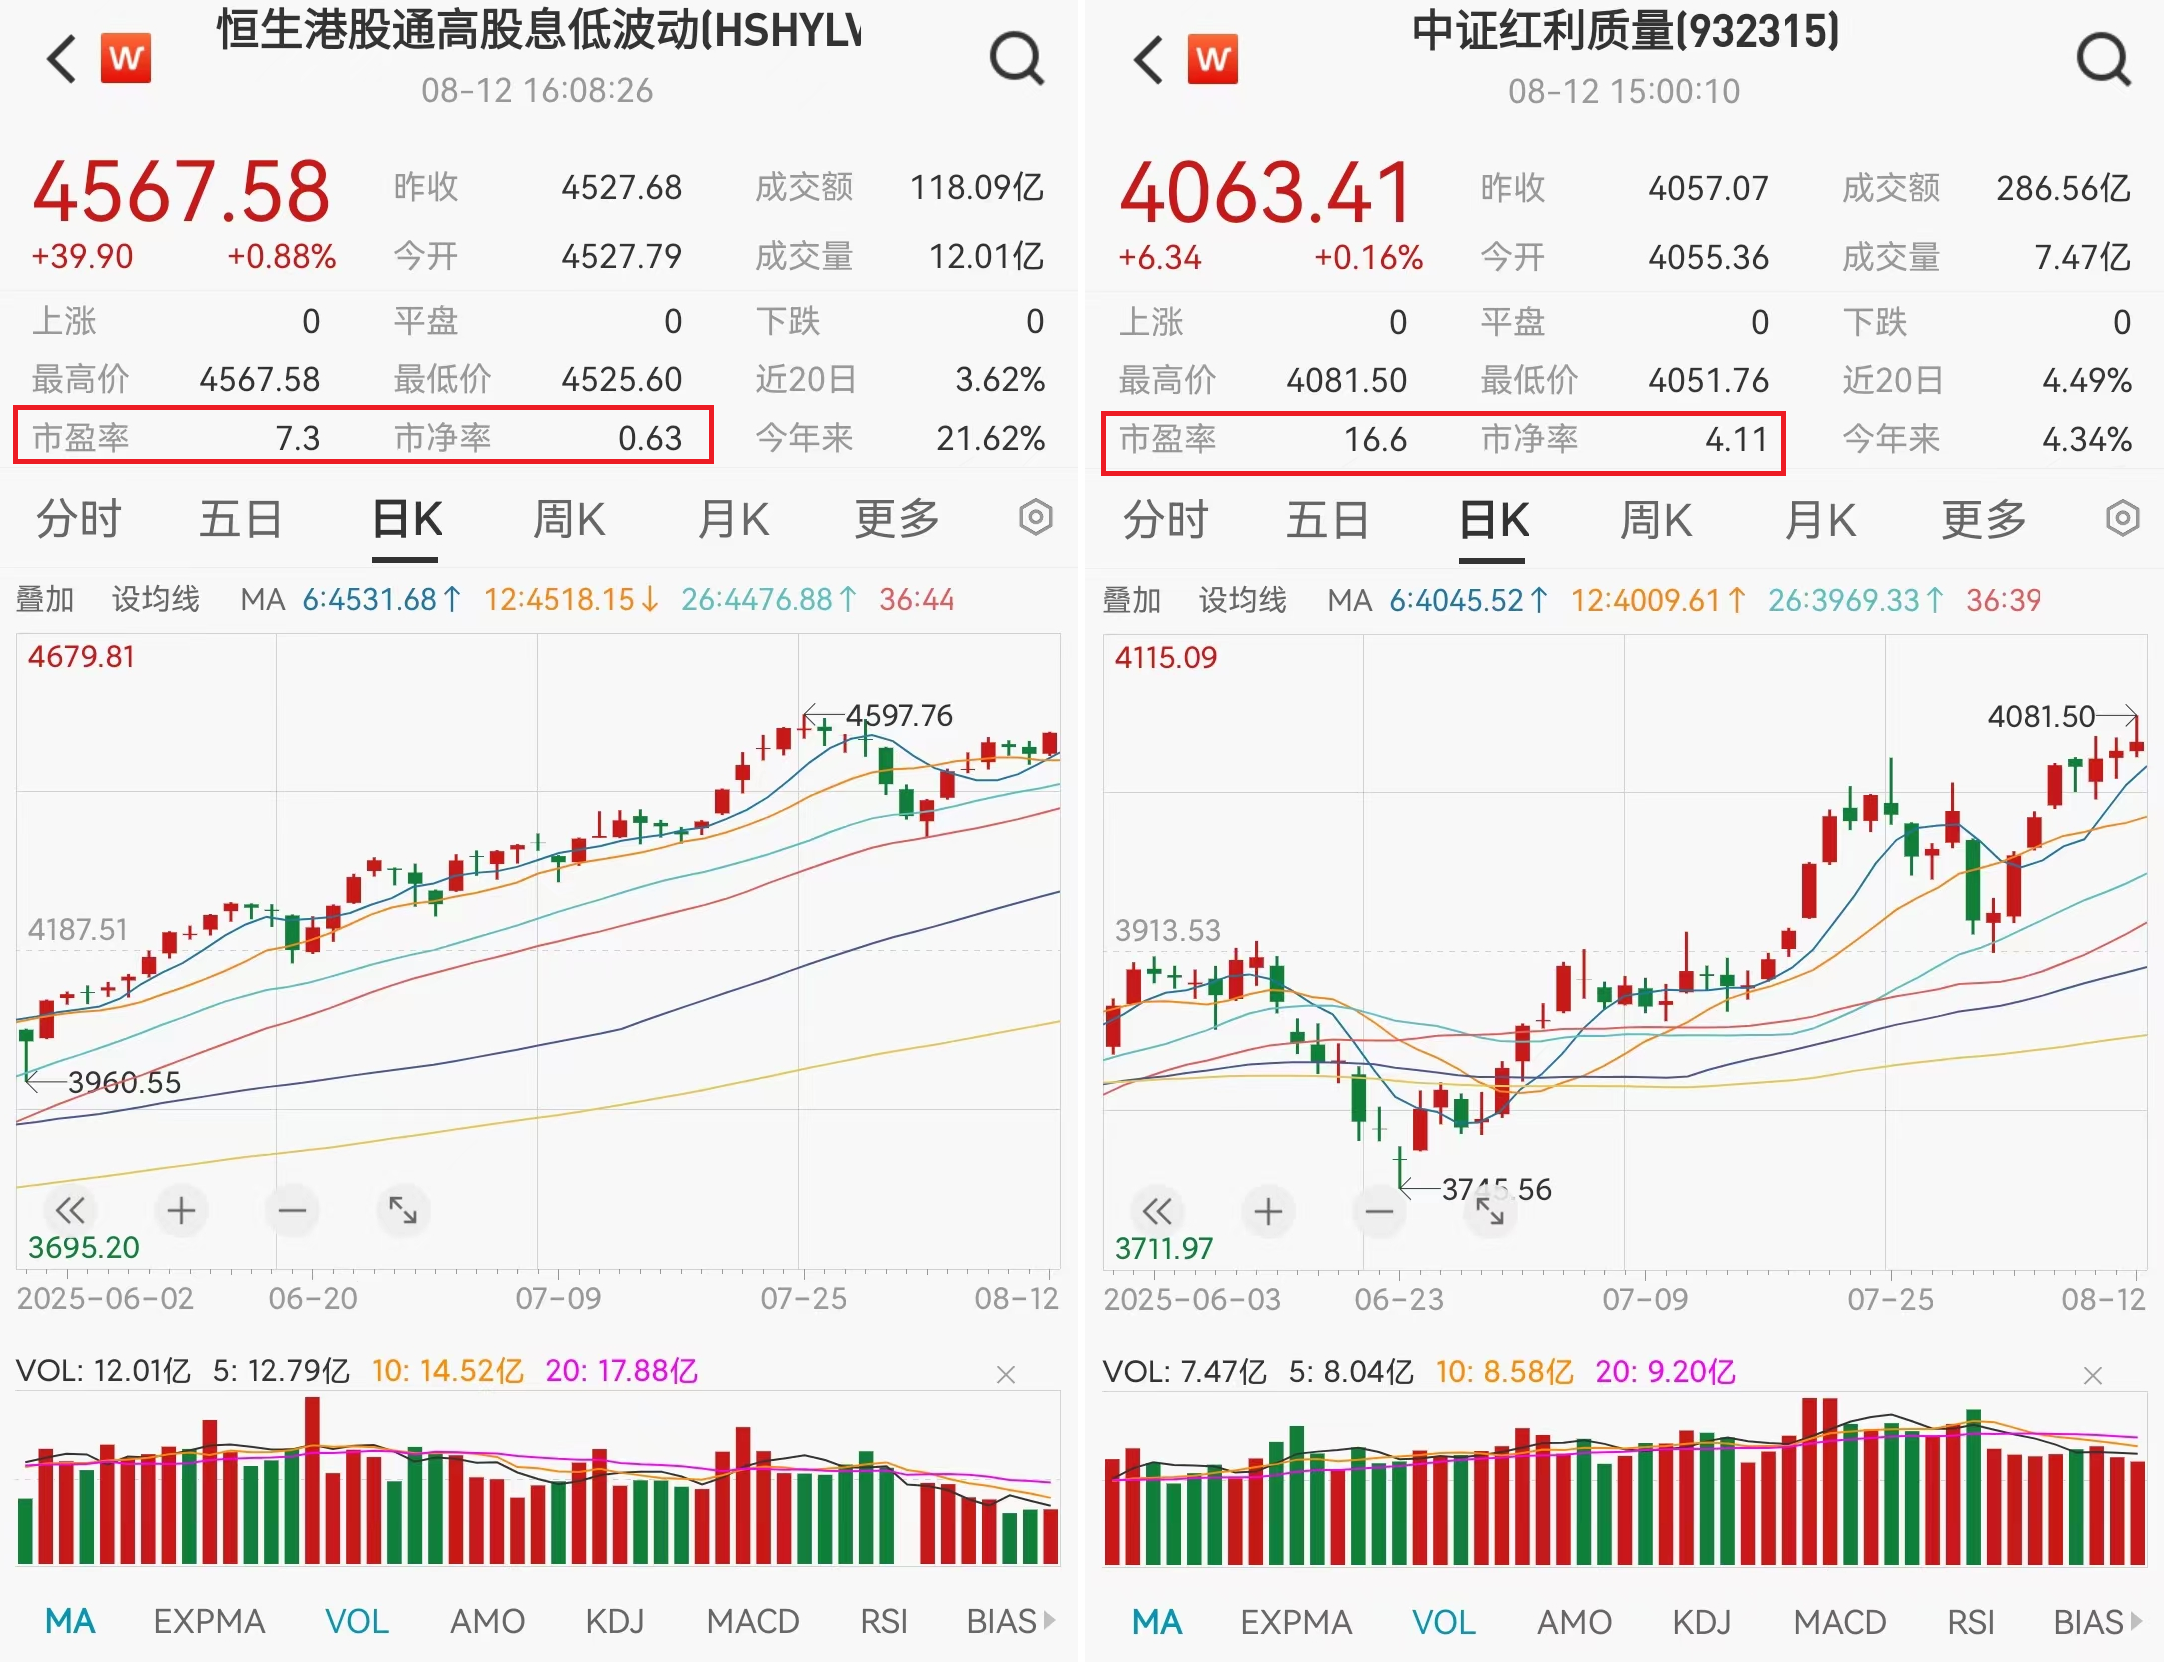This screenshot has height=1662, width=2164.
Task: Switch 932315 chart to 周K view
Action: click(1656, 520)
